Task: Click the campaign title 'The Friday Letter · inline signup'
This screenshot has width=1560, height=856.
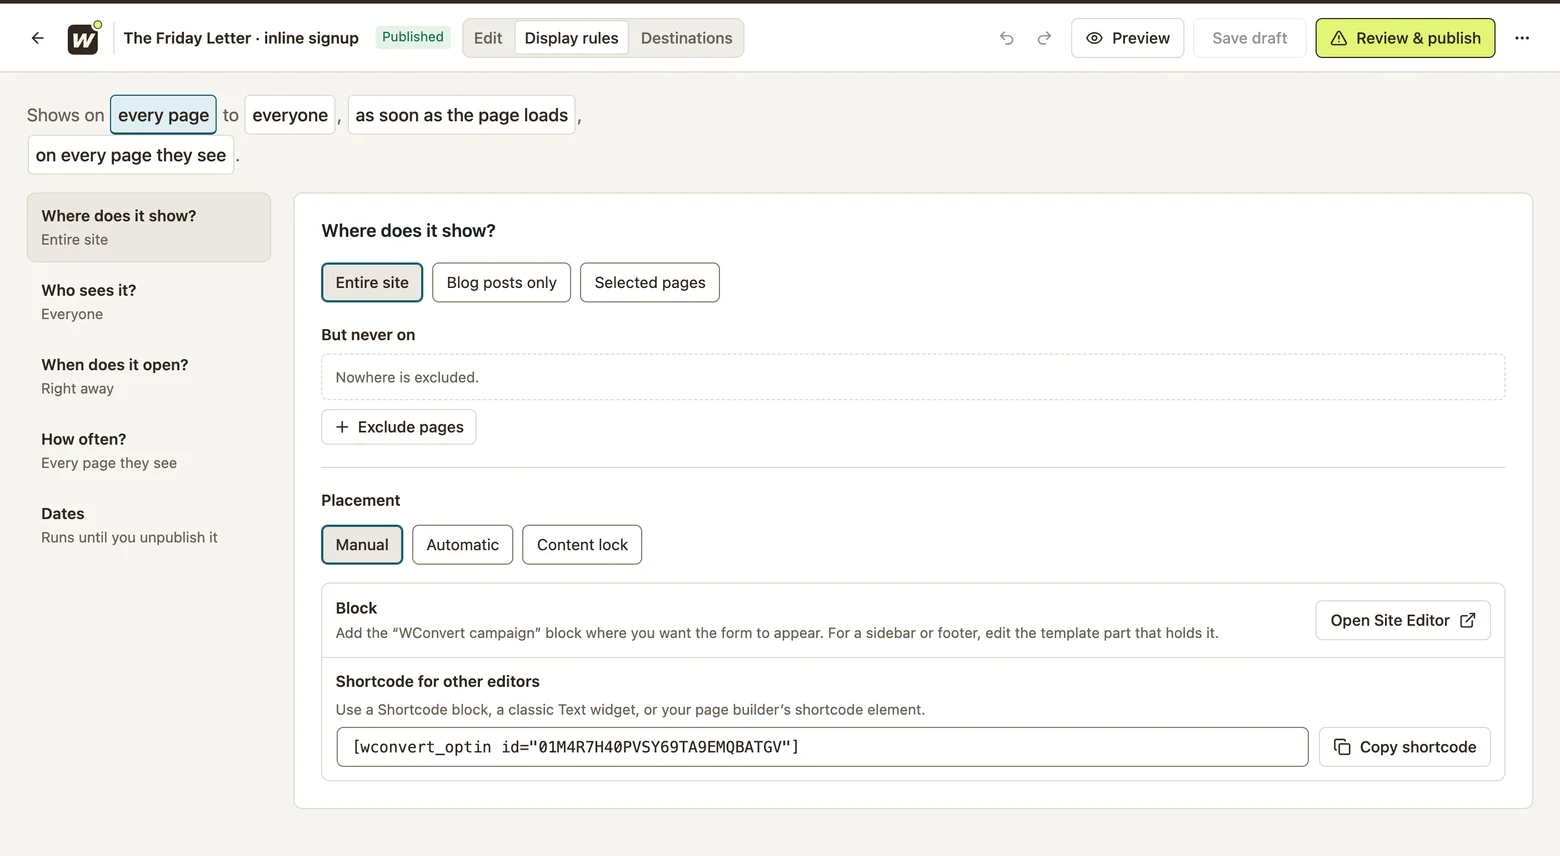Action: tap(241, 38)
